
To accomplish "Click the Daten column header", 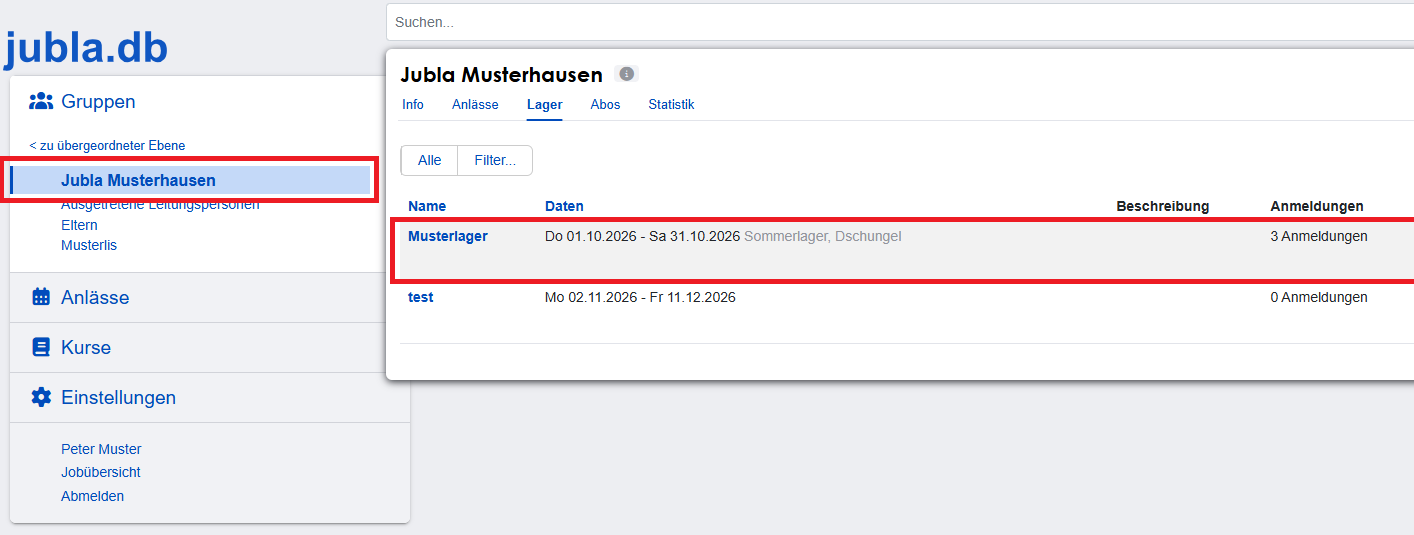I will (564, 206).
